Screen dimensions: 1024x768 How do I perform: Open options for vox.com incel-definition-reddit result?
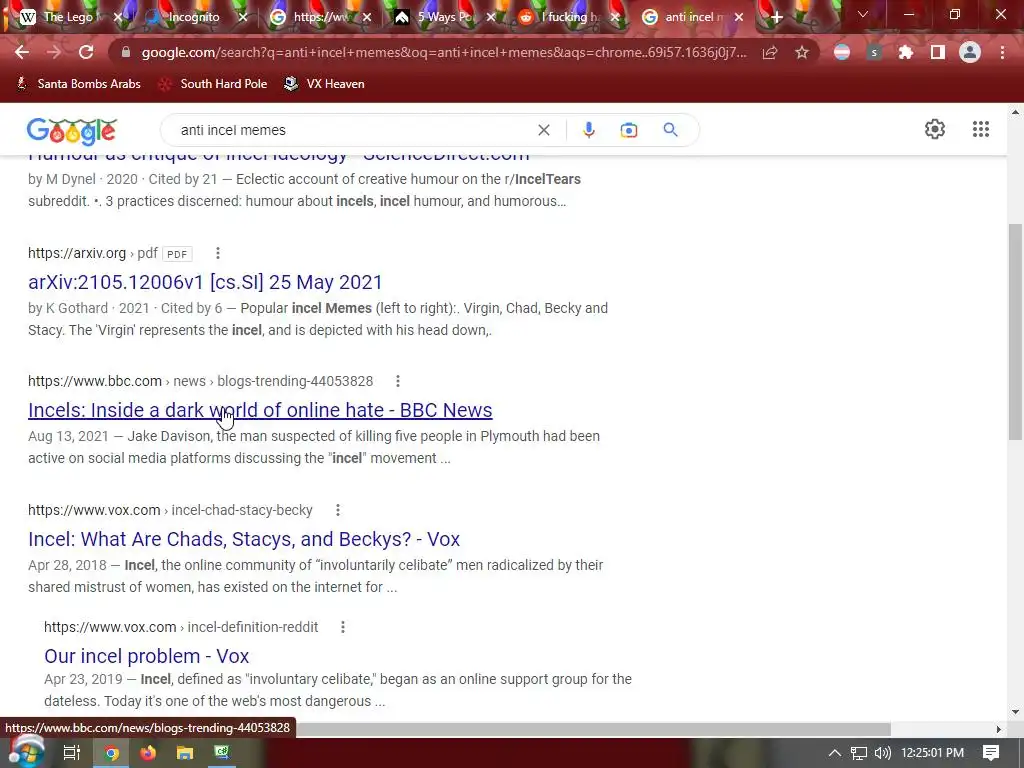tap(343, 627)
